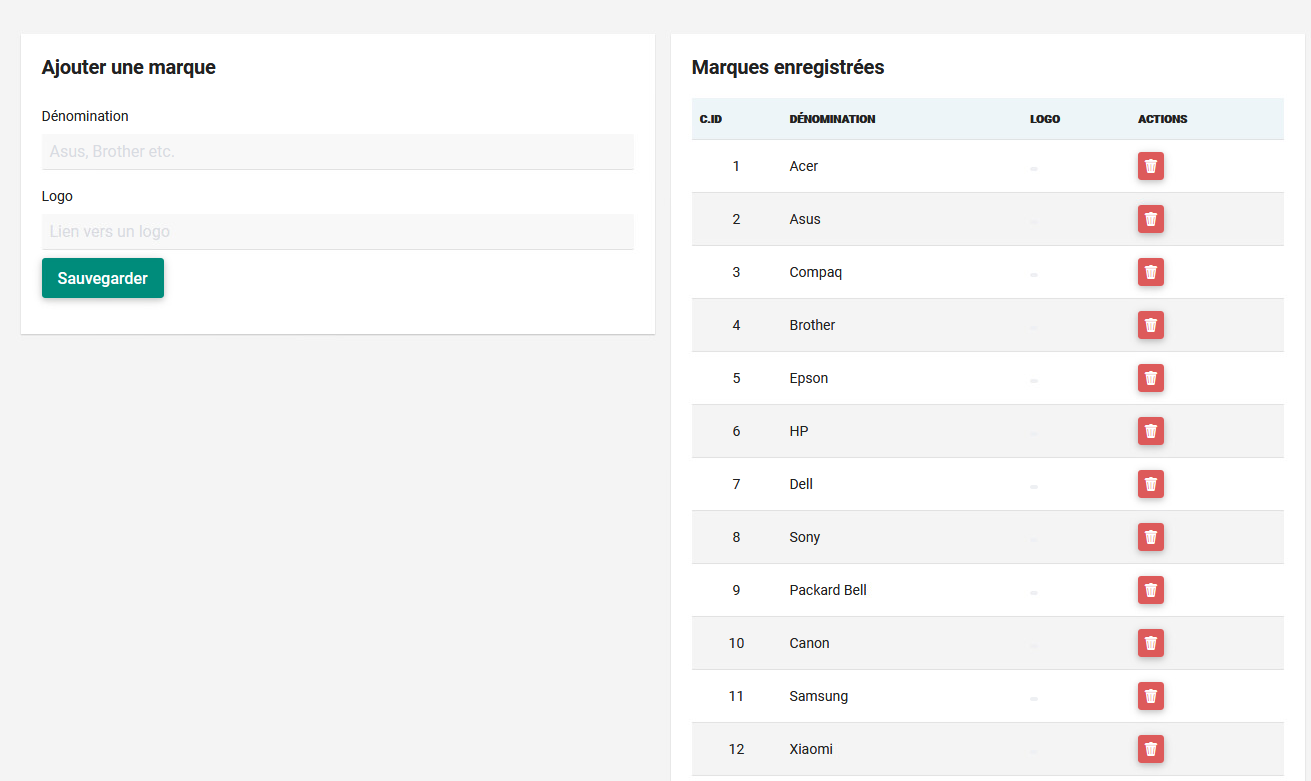Viewport: 1311px width, 781px height.
Task: Remove the Xiaomi brand entry
Action: (1150, 749)
